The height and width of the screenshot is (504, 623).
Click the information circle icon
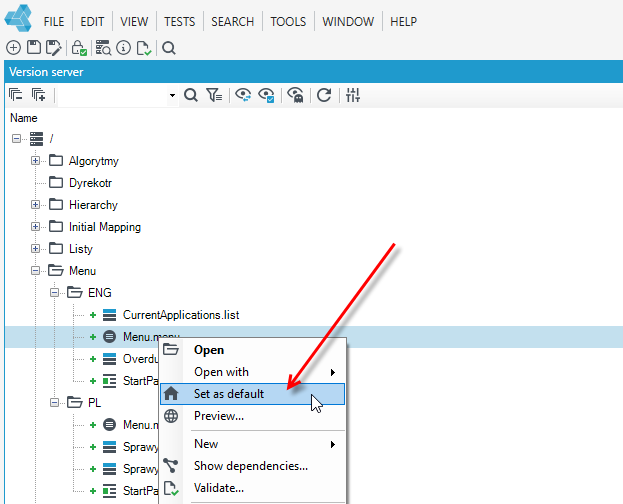click(124, 48)
